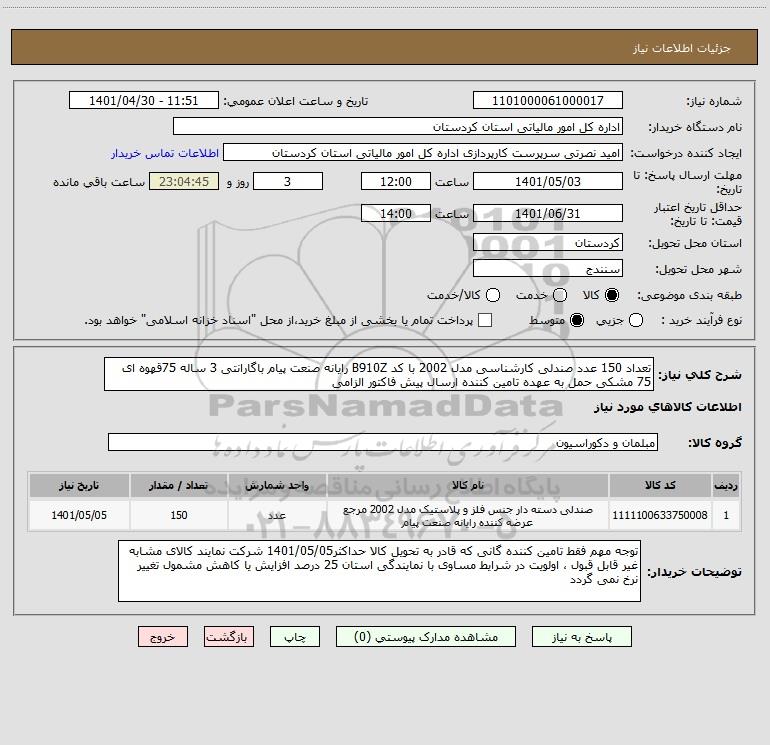Screen dimensions: 770x745
Task: Toggle the اسناد خزانه اسلامی payment checkbox
Action: 485,320
